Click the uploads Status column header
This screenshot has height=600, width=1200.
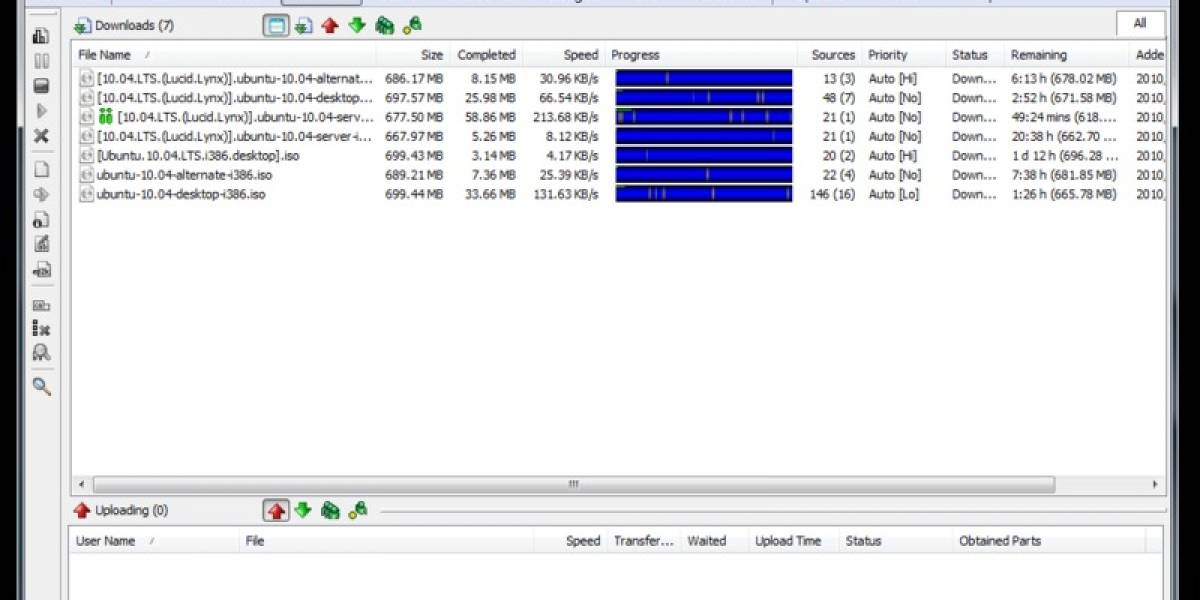point(895,541)
